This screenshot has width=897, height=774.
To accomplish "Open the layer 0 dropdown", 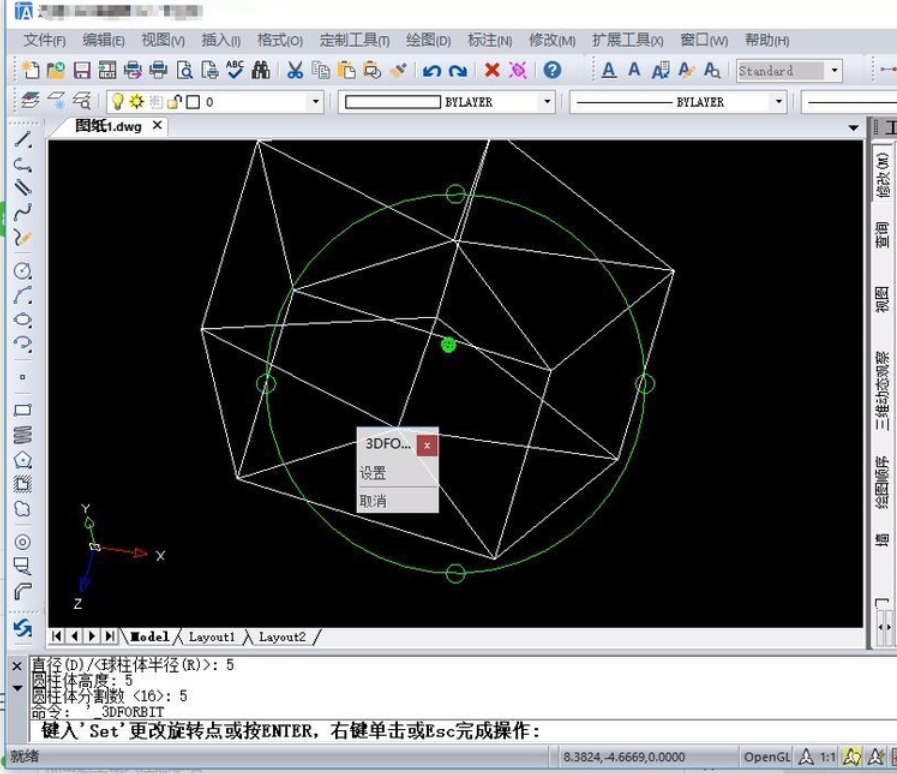I will click(x=315, y=102).
